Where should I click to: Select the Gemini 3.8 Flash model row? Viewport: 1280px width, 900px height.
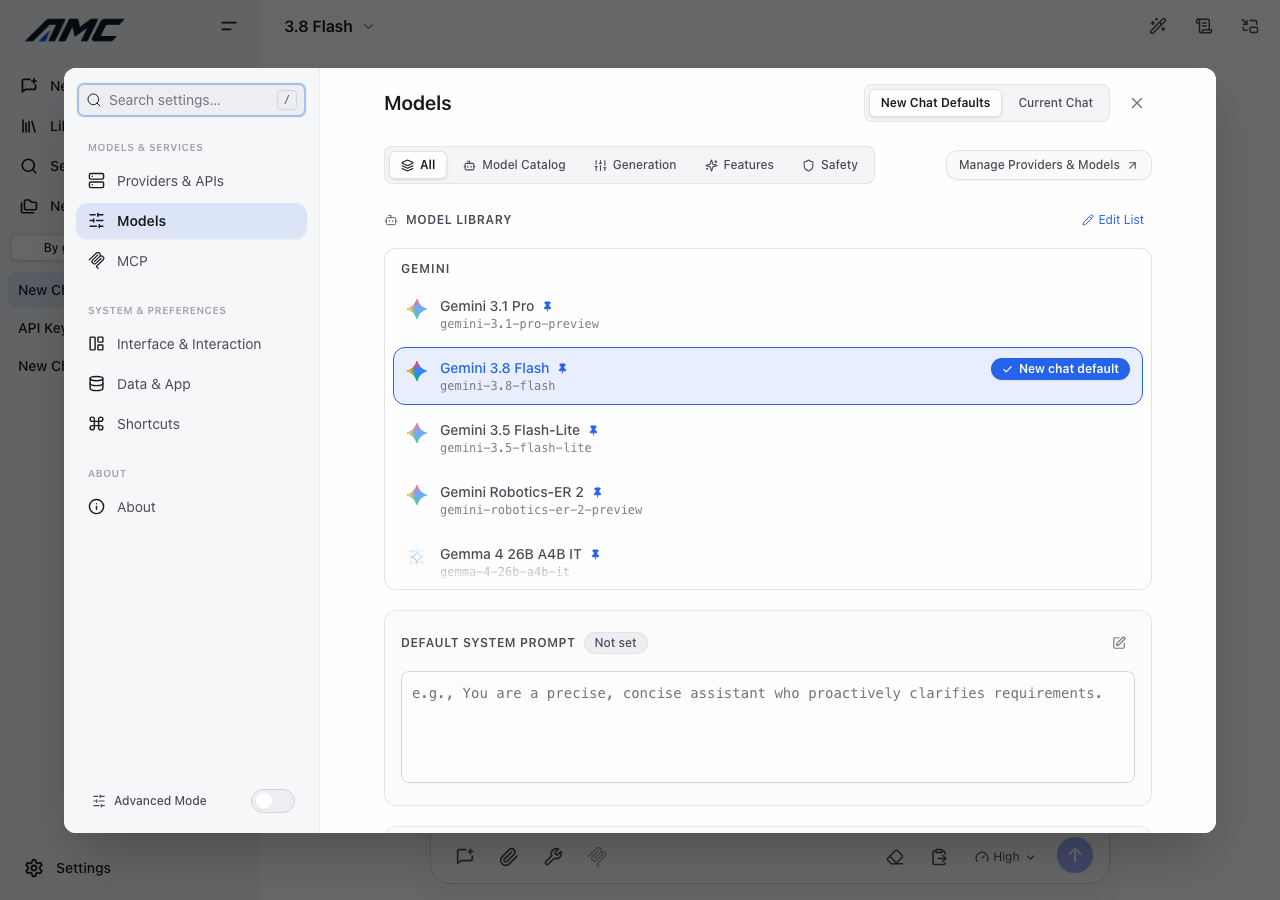(768, 376)
